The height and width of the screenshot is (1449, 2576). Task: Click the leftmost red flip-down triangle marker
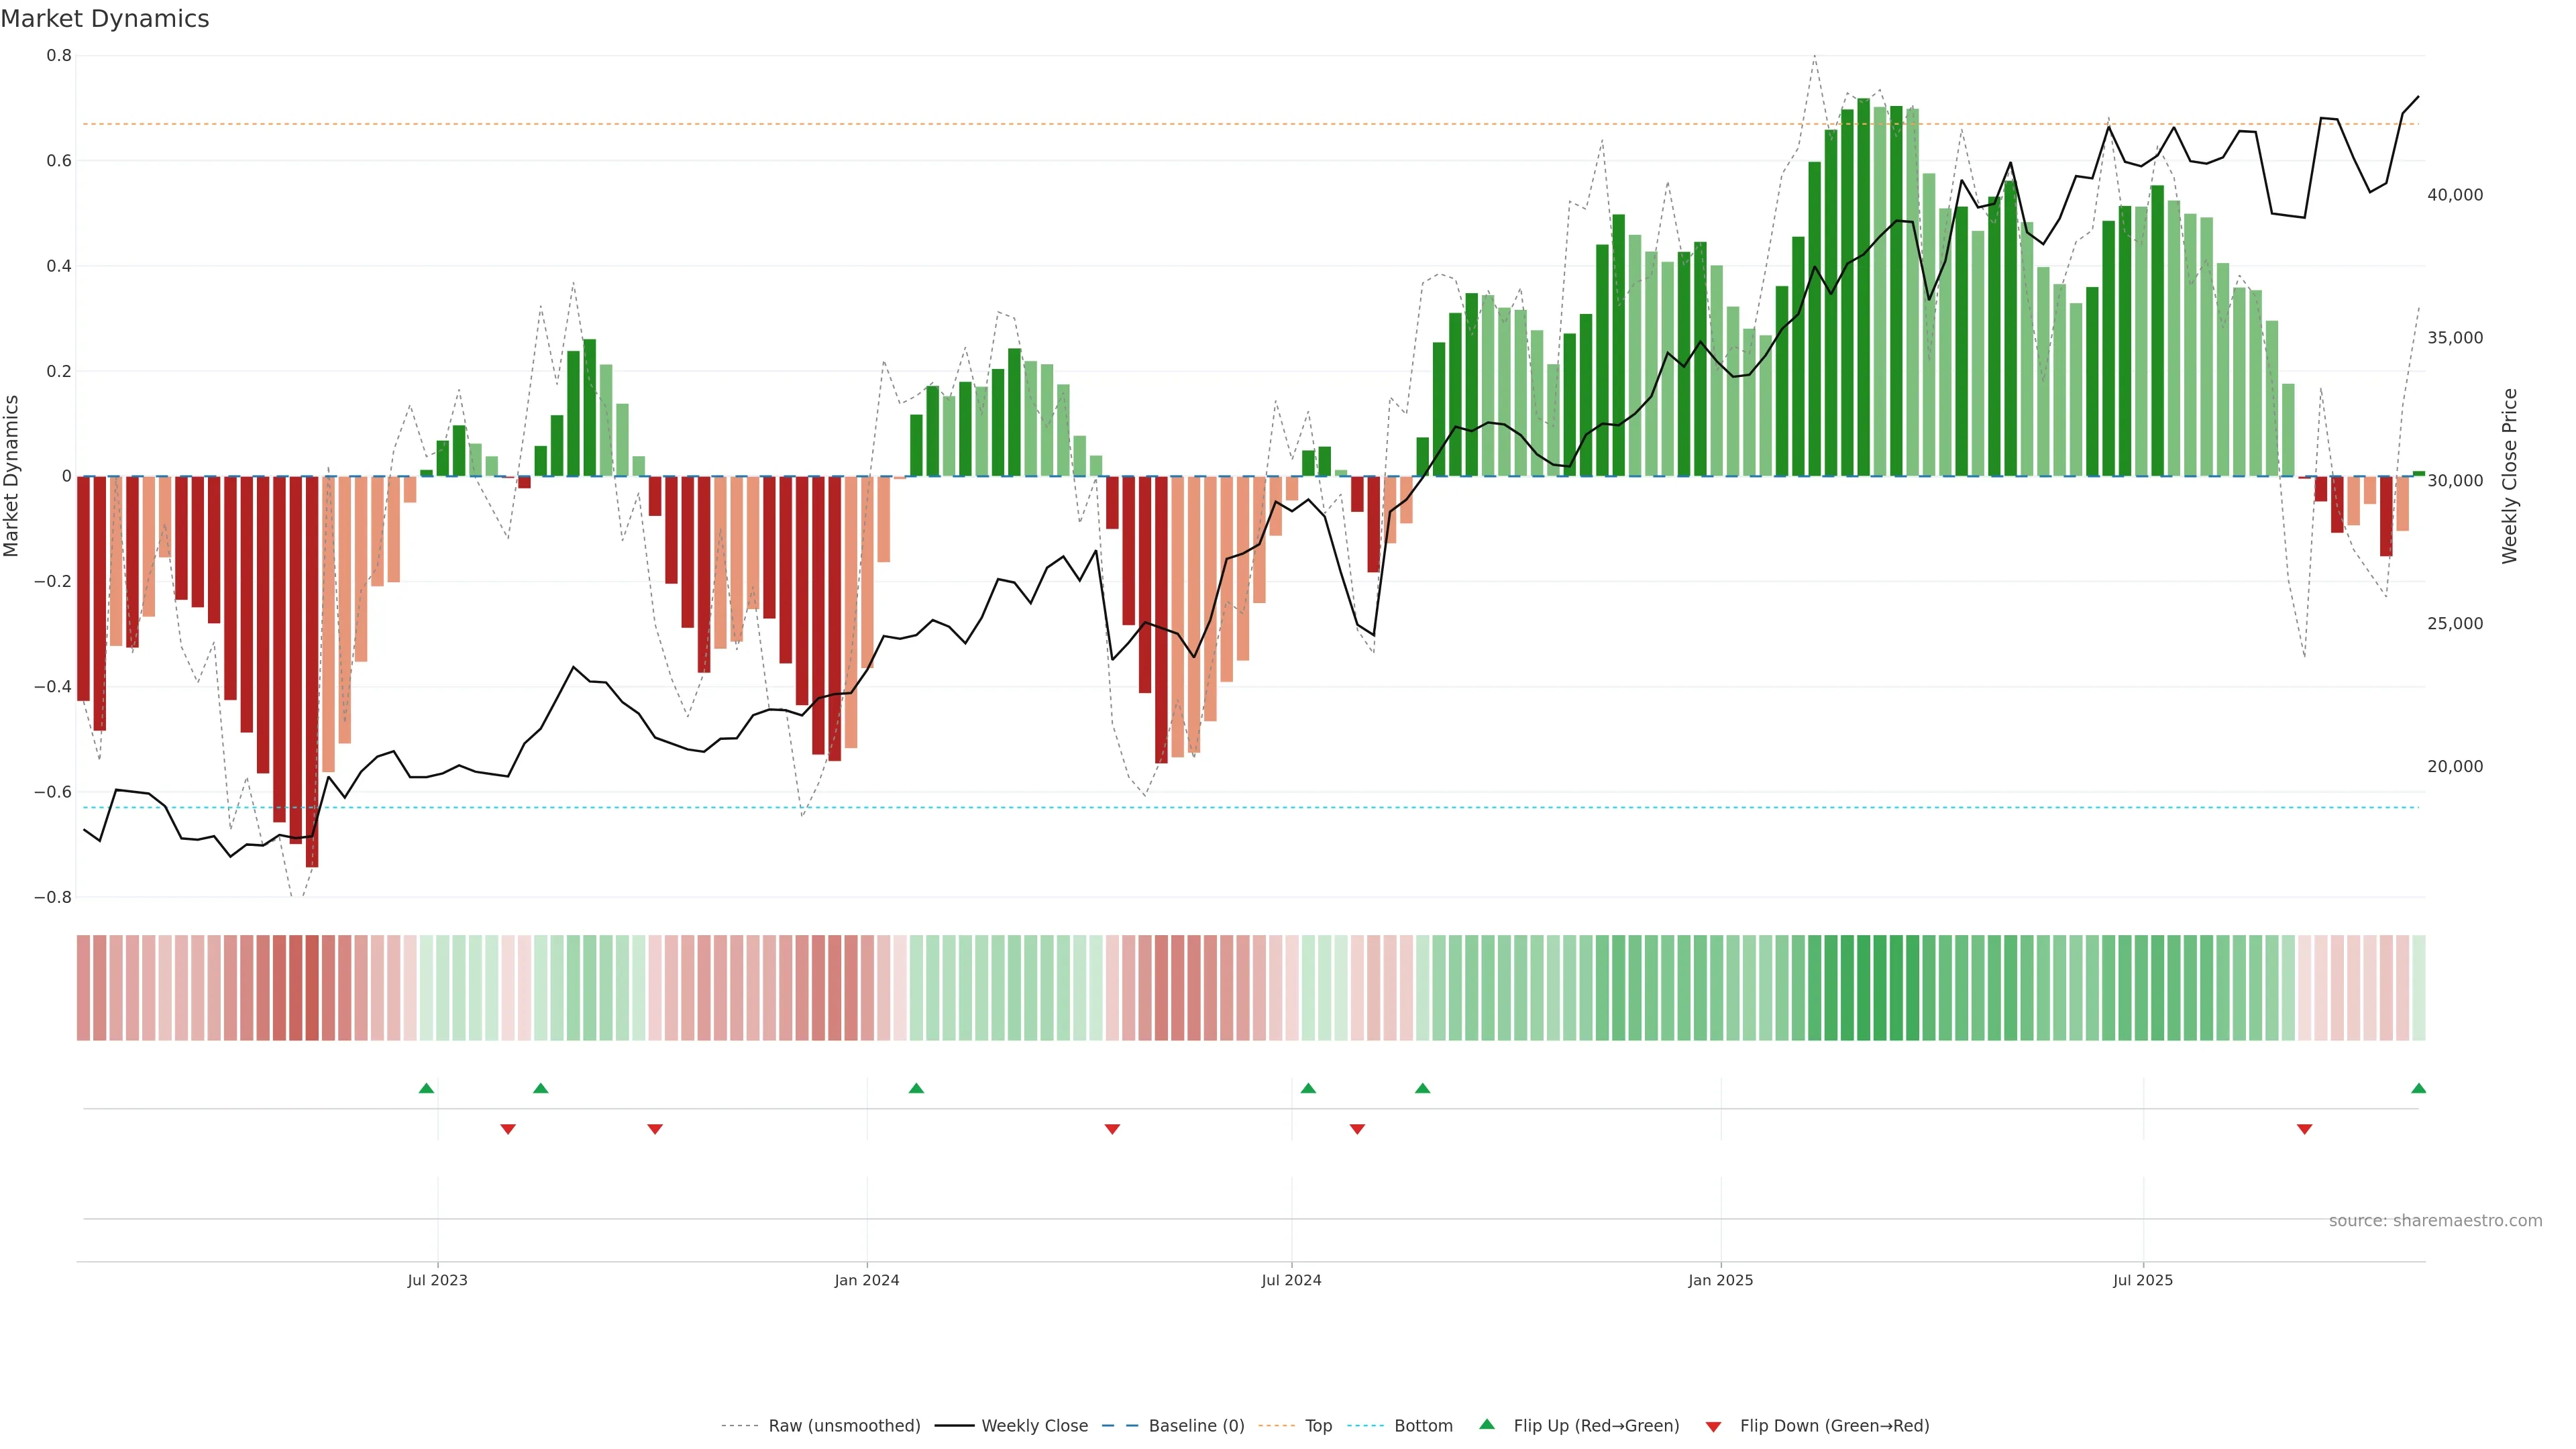pos(508,1129)
